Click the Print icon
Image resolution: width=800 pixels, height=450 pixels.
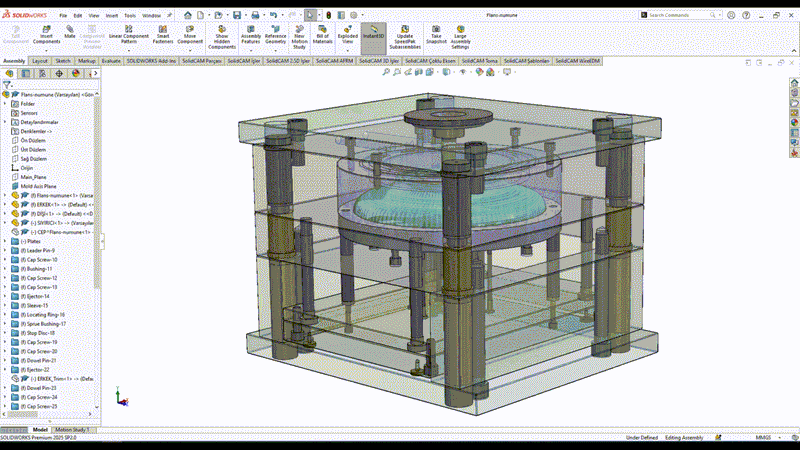255,15
